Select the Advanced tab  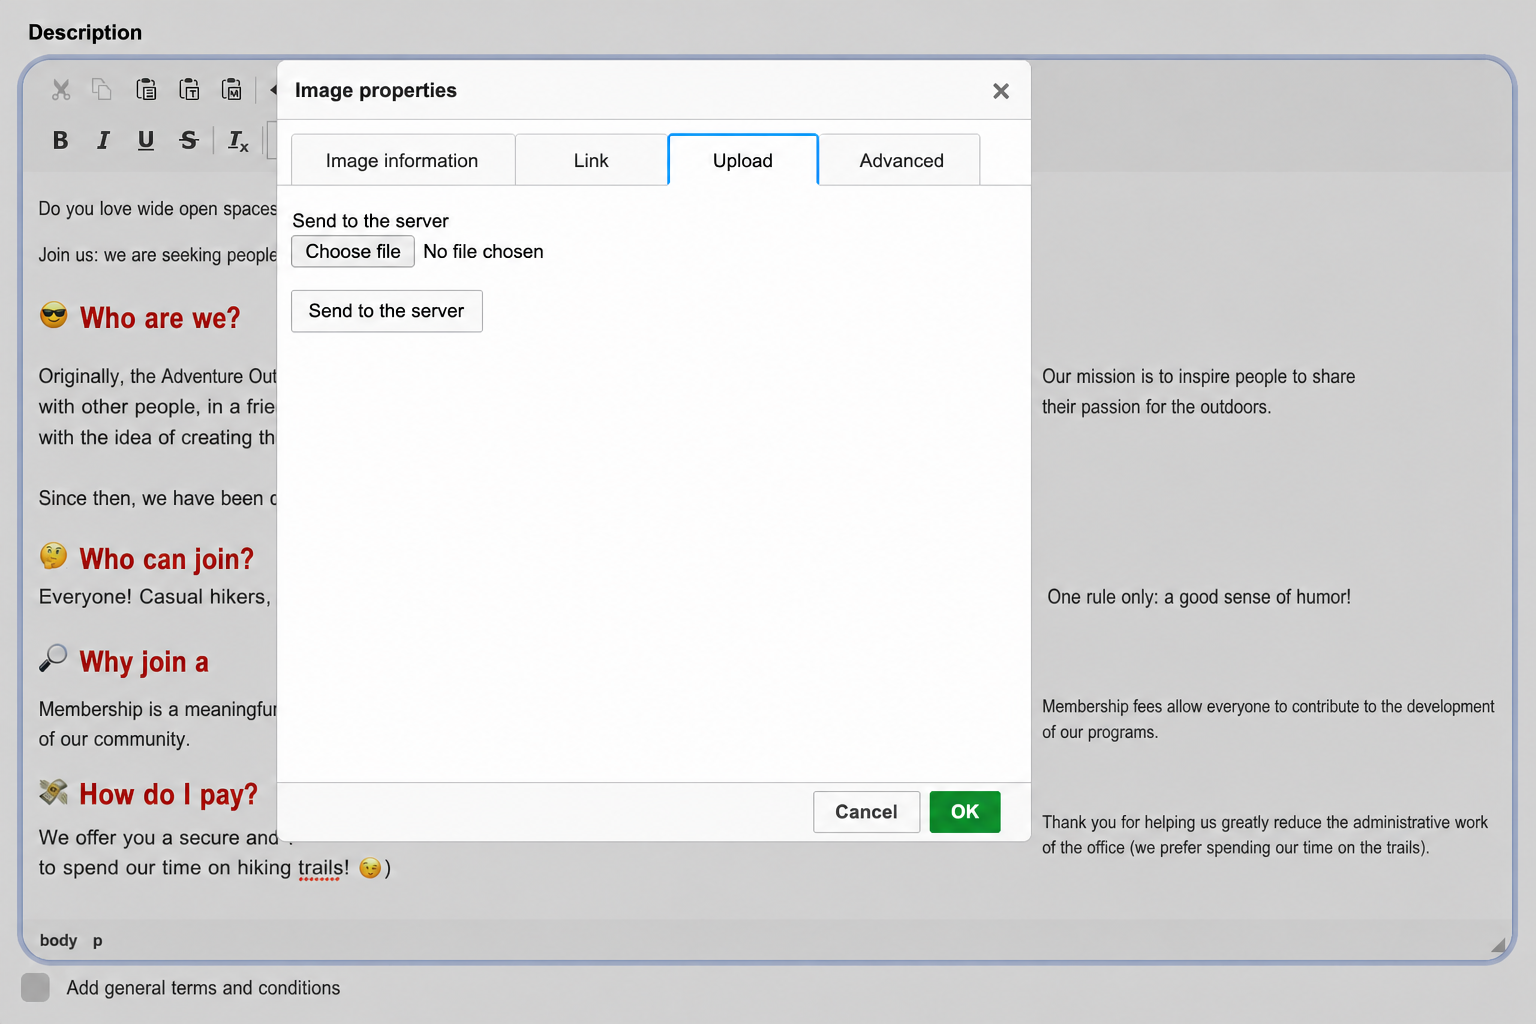(901, 160)
